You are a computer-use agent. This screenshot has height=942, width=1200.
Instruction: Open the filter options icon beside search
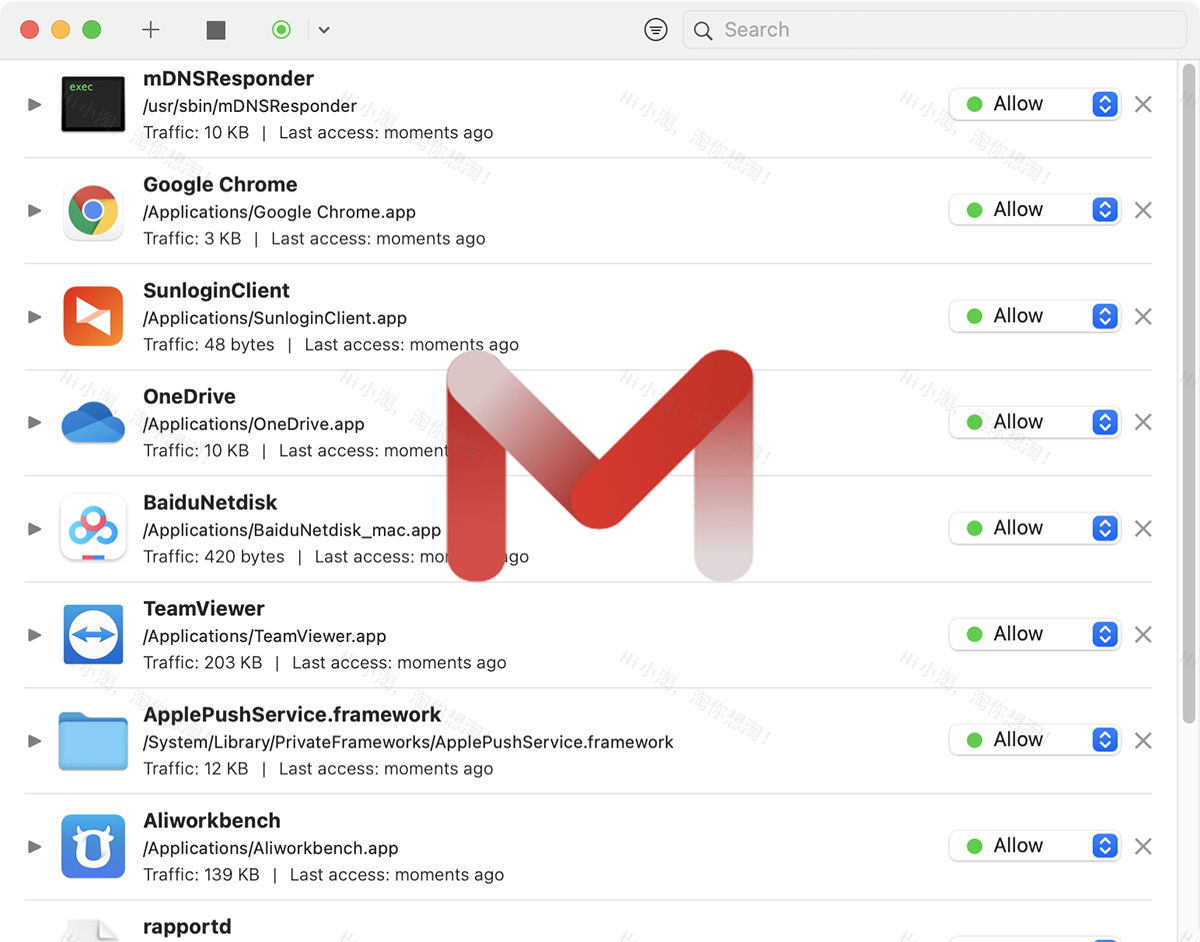[656, 29]
